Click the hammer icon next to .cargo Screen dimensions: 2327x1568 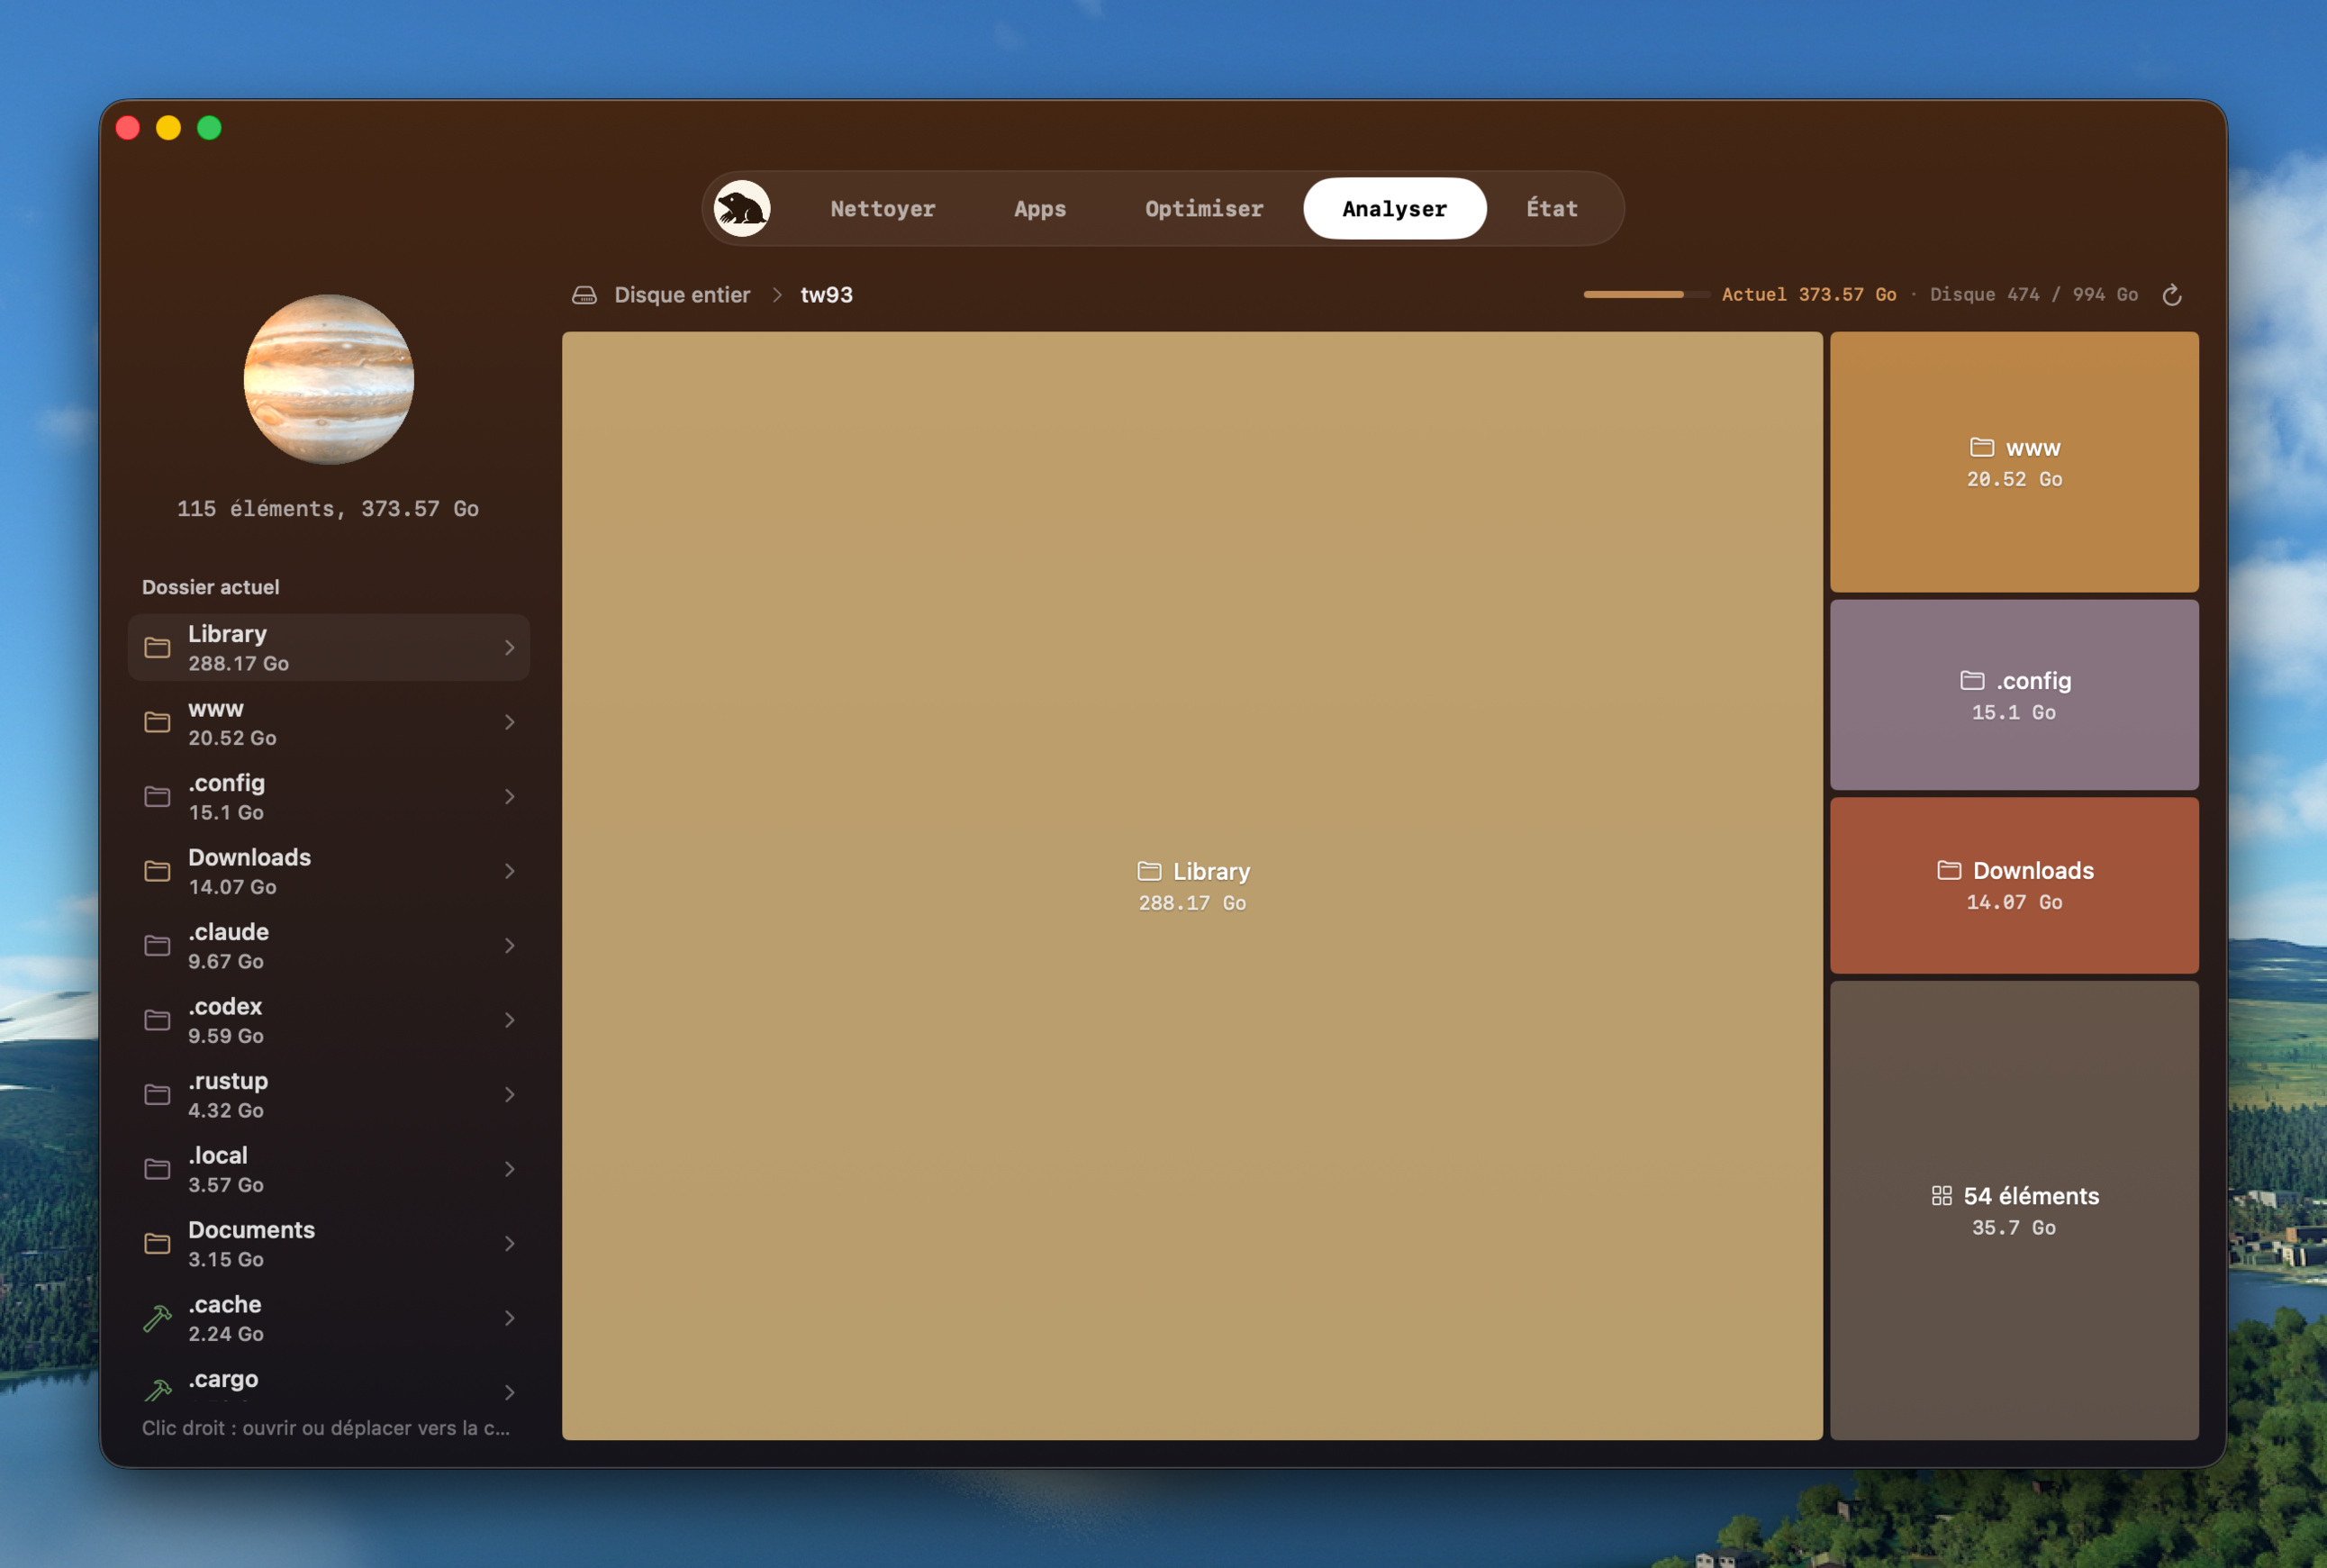point(157,1390)
